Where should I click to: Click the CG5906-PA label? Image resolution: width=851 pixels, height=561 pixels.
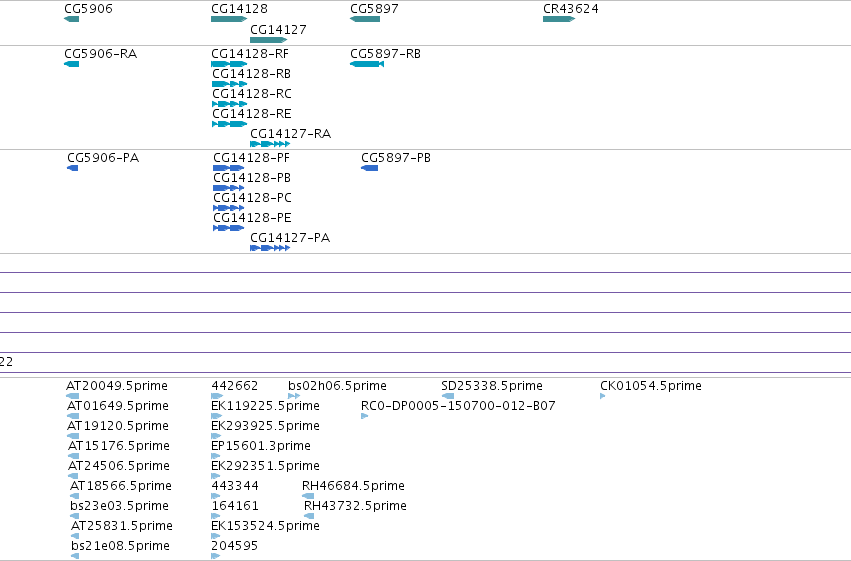click(x=103, y=158)
